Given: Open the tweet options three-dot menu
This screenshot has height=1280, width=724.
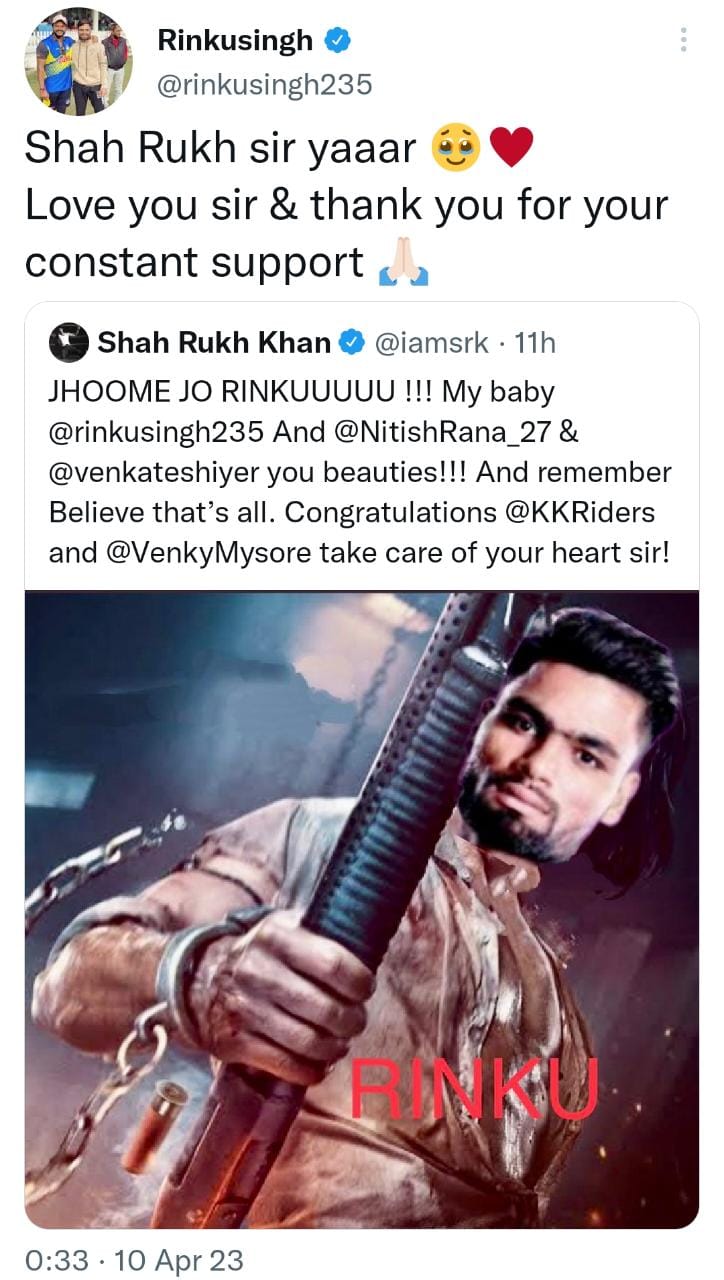Looking at the screenshot, I should coord(685,39).
